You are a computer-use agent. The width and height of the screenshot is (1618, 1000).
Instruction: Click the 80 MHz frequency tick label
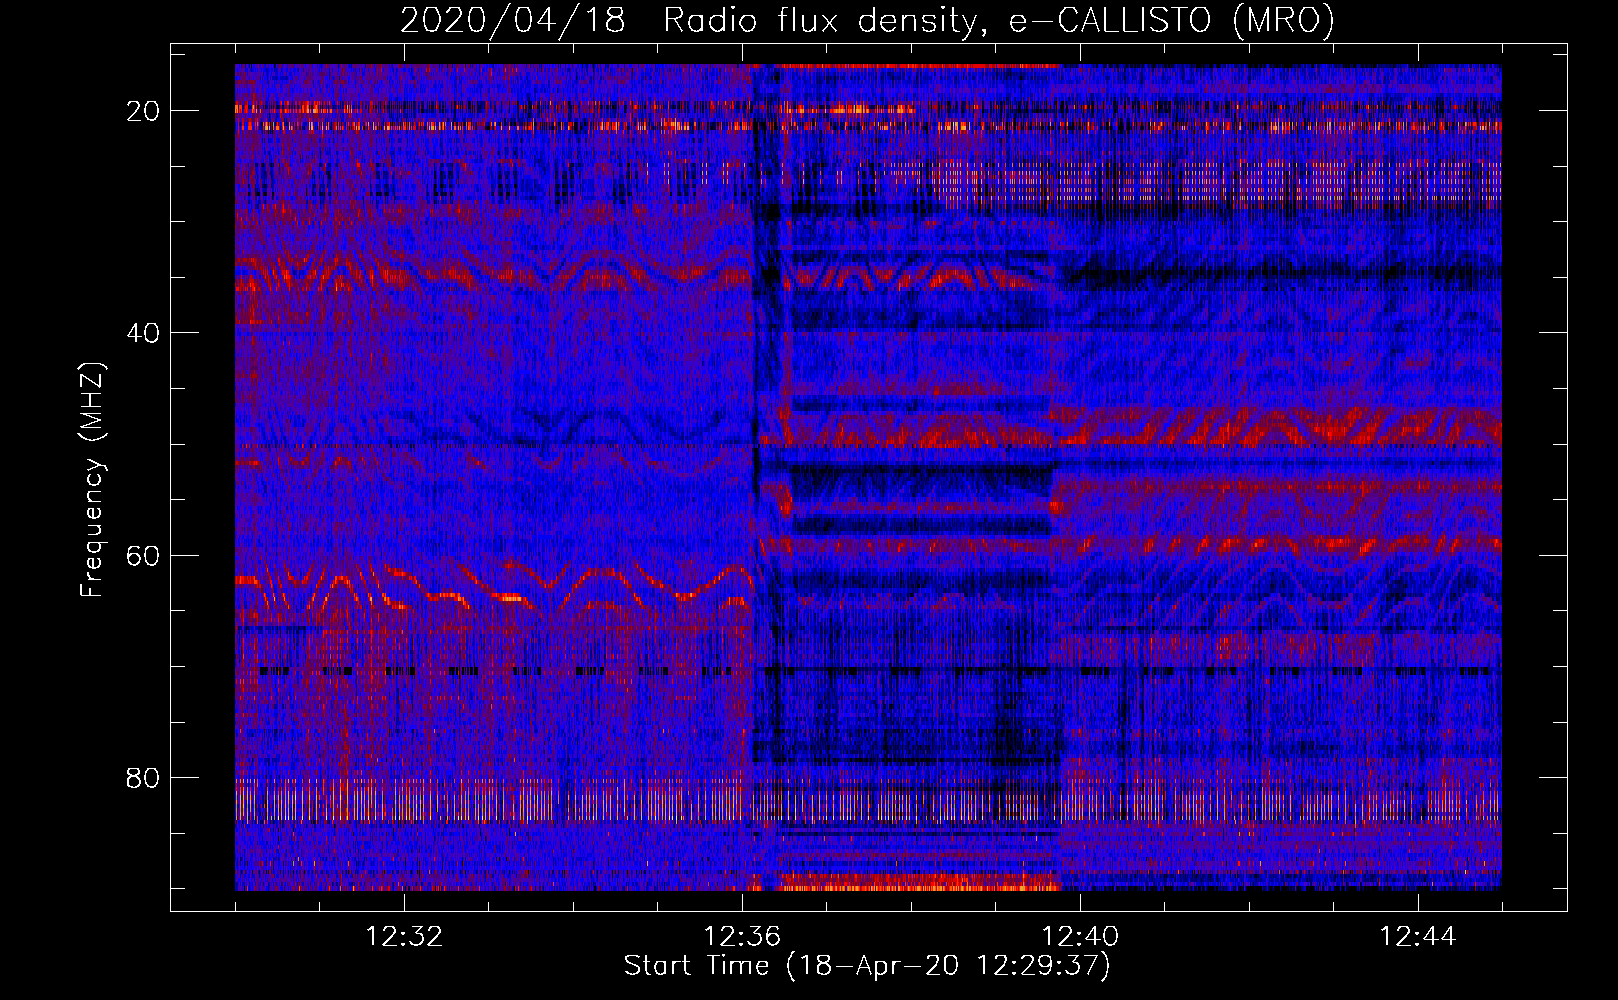click(x=143, y=777)
